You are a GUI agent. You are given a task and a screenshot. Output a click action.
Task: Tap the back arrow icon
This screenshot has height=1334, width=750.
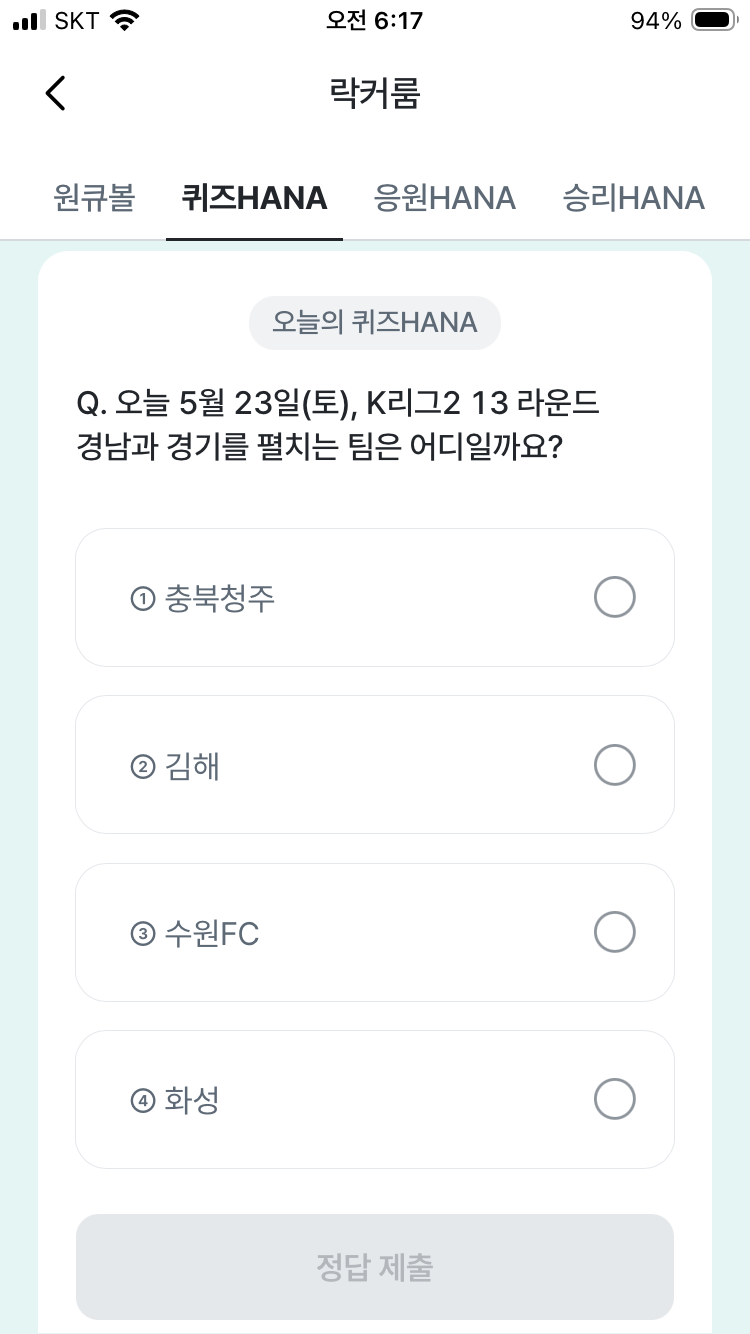pos(55,93)
